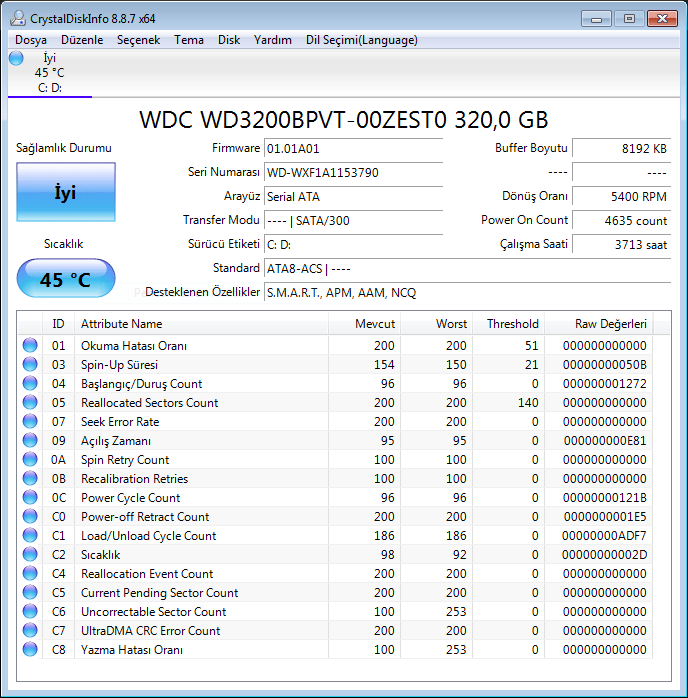Click the Arayüz field Serial ATA

[x=353, y=196]
